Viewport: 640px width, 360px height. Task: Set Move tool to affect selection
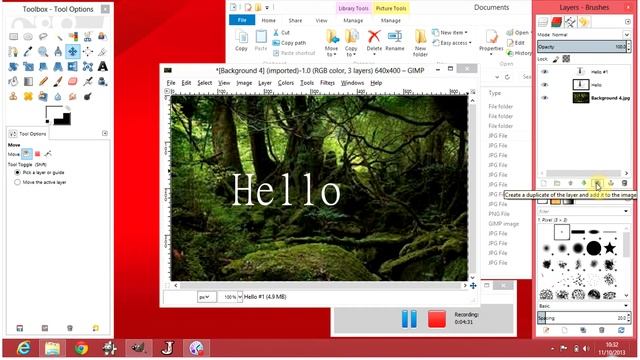[38, 154]
